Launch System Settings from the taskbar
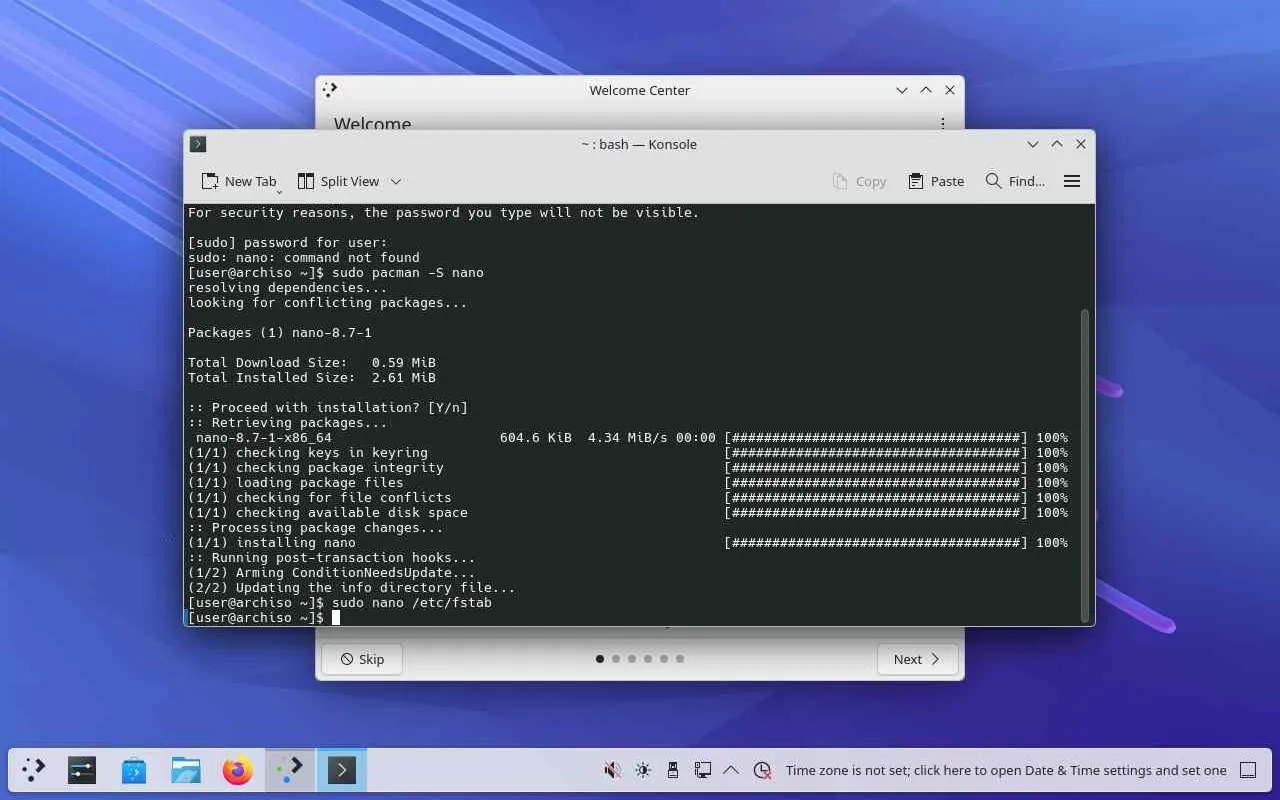 pyautogui.click(x=82, y=770)
